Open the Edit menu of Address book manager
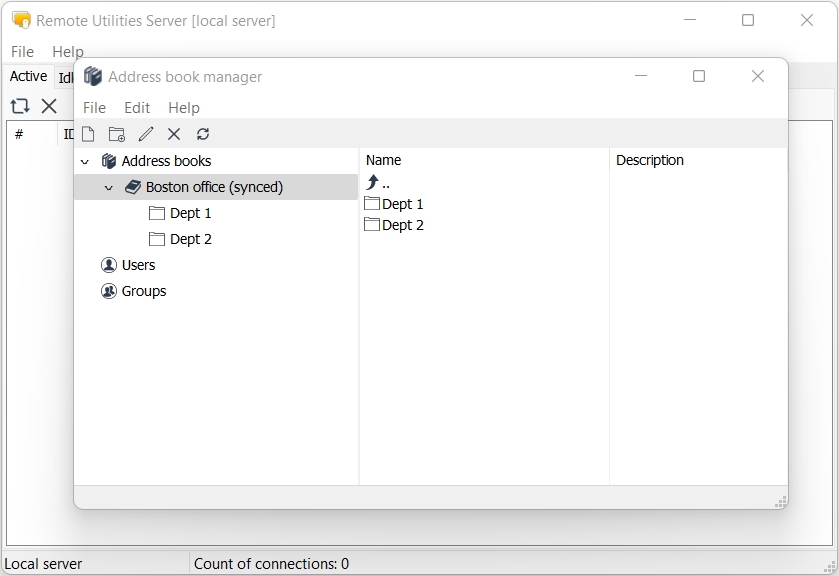839x576 pixels. (x=137, y=108)
